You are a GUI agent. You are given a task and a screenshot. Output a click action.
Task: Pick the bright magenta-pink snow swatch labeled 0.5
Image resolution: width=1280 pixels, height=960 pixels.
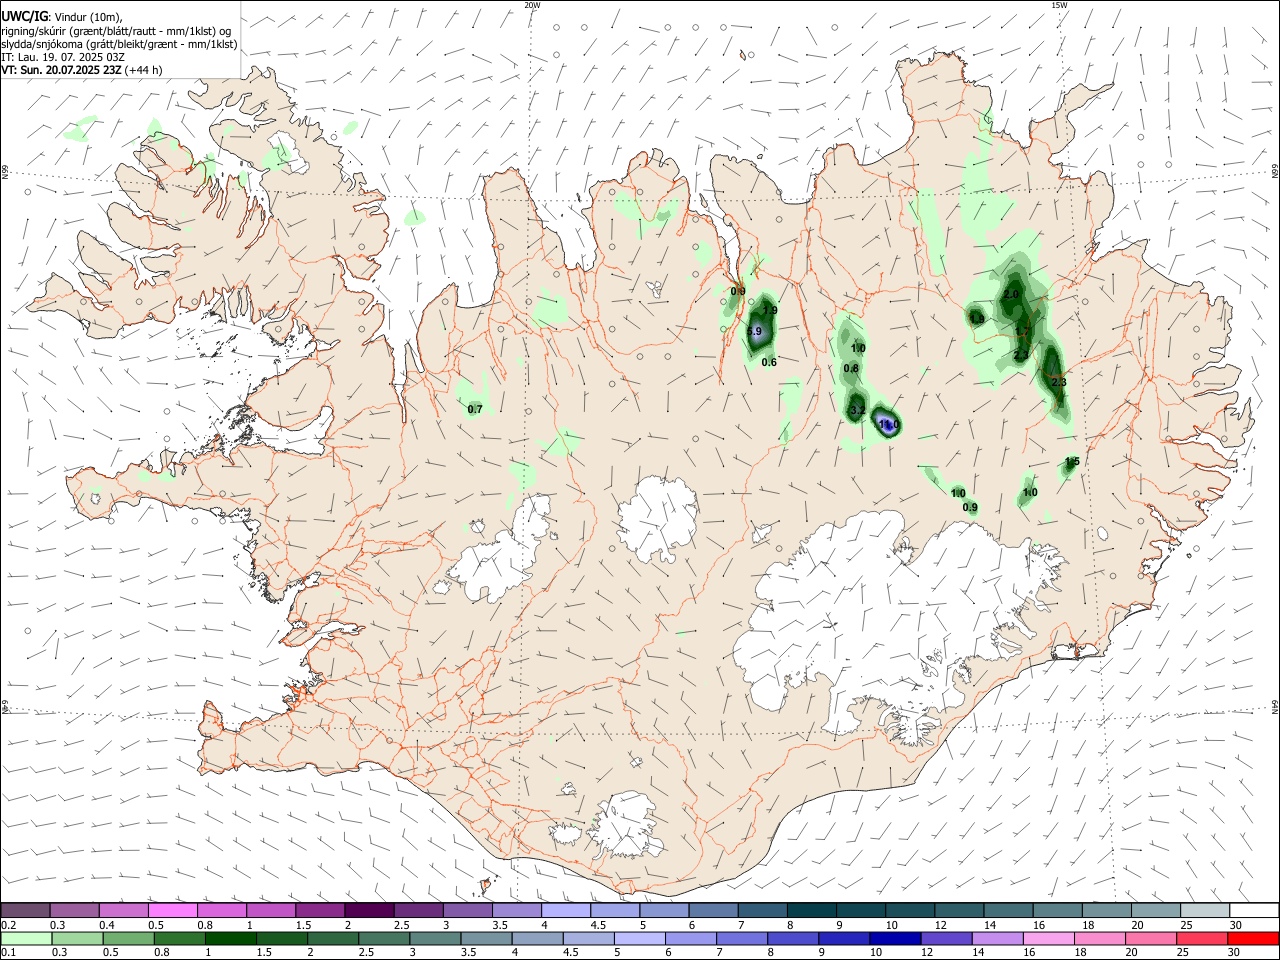[x=173, y=910]
